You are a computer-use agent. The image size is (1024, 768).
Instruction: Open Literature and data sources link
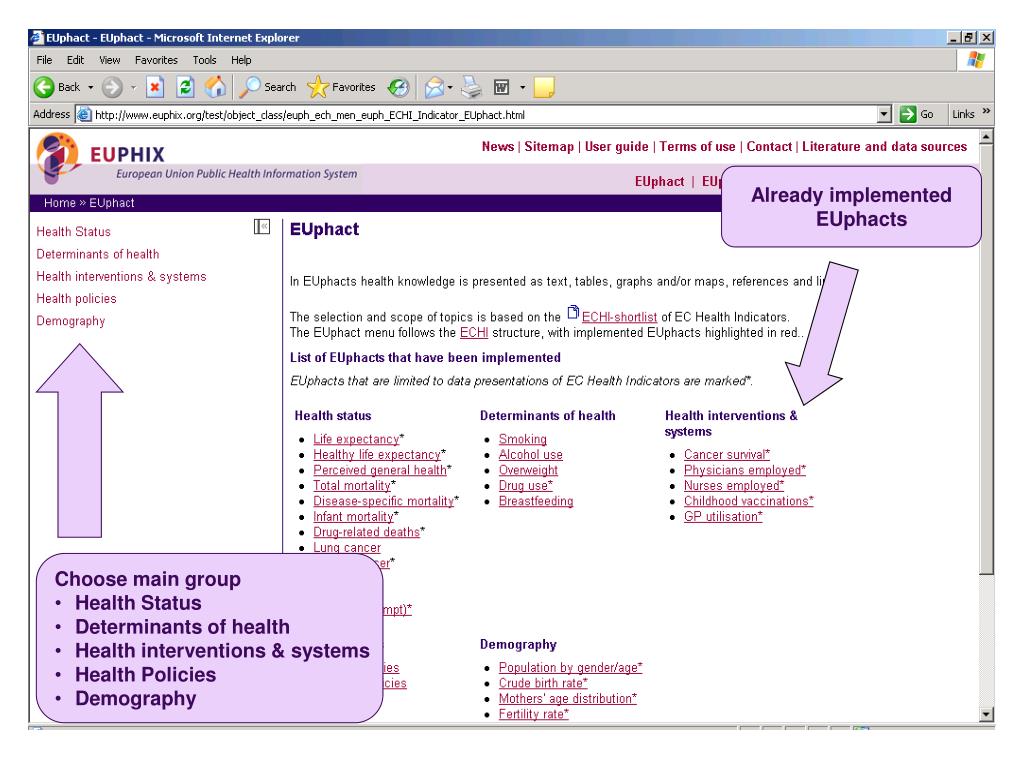pyautogui.click(x=884, y=147)
